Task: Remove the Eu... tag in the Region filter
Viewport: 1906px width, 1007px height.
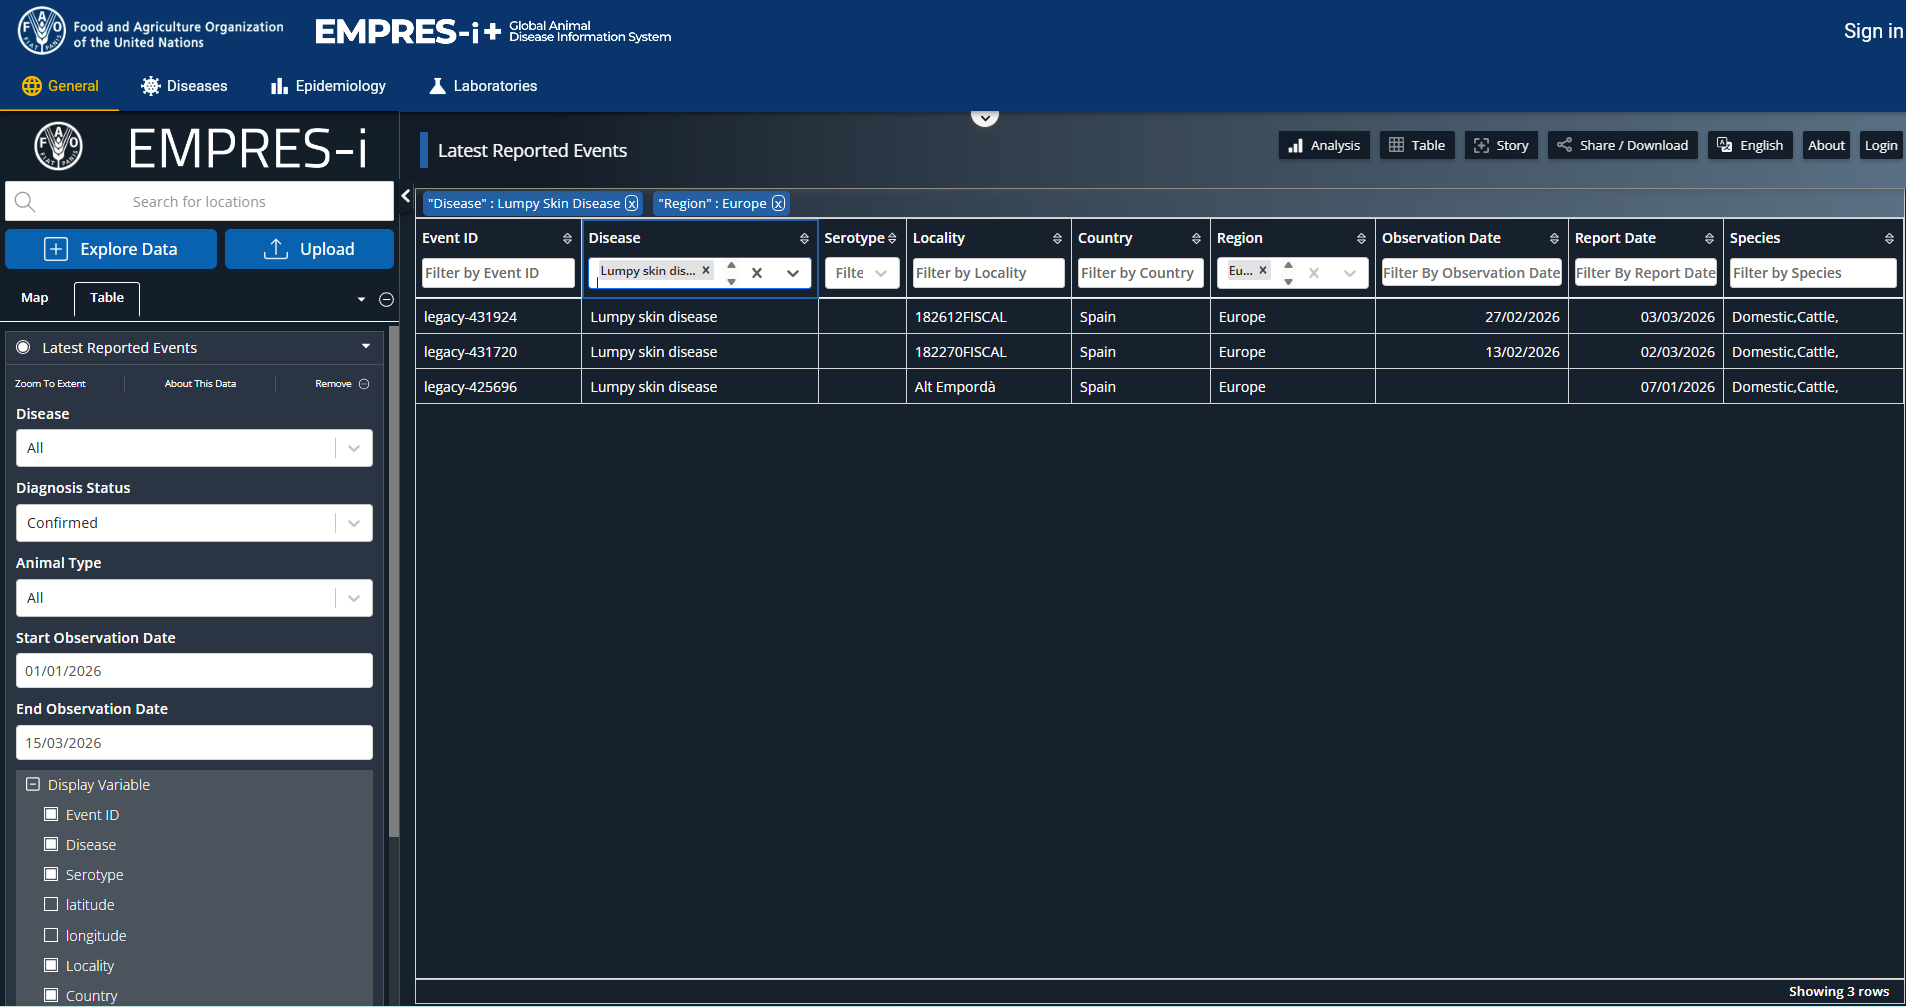Action: 1263,270
